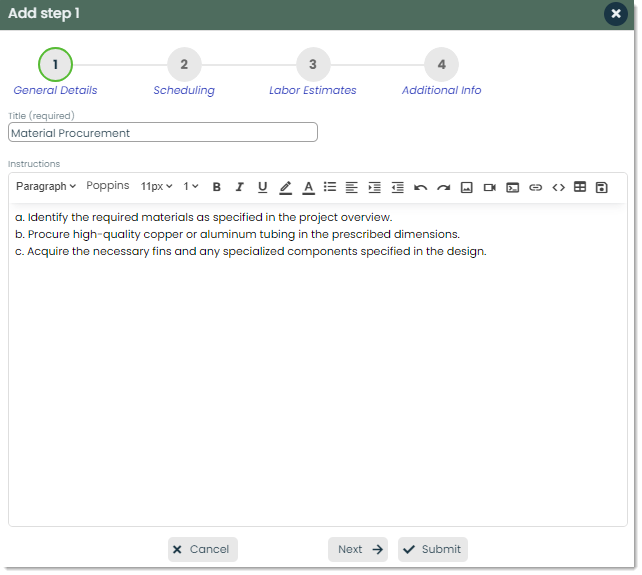
Task: Click the Next button
Action: (x=358, y=549)
